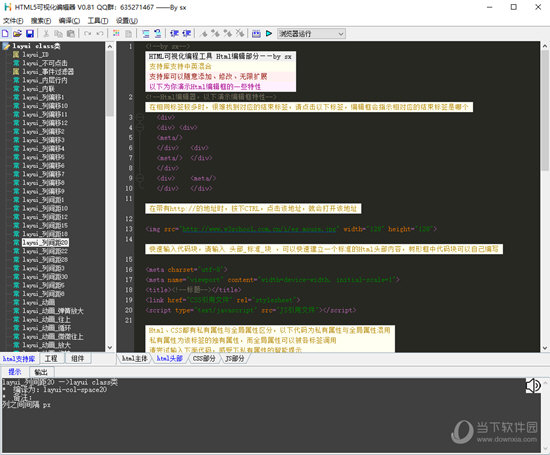The height and width of the screenshot is (455, 550).
Task: Select layui_内层行内 tree item
Action: (x=45, y=80)
